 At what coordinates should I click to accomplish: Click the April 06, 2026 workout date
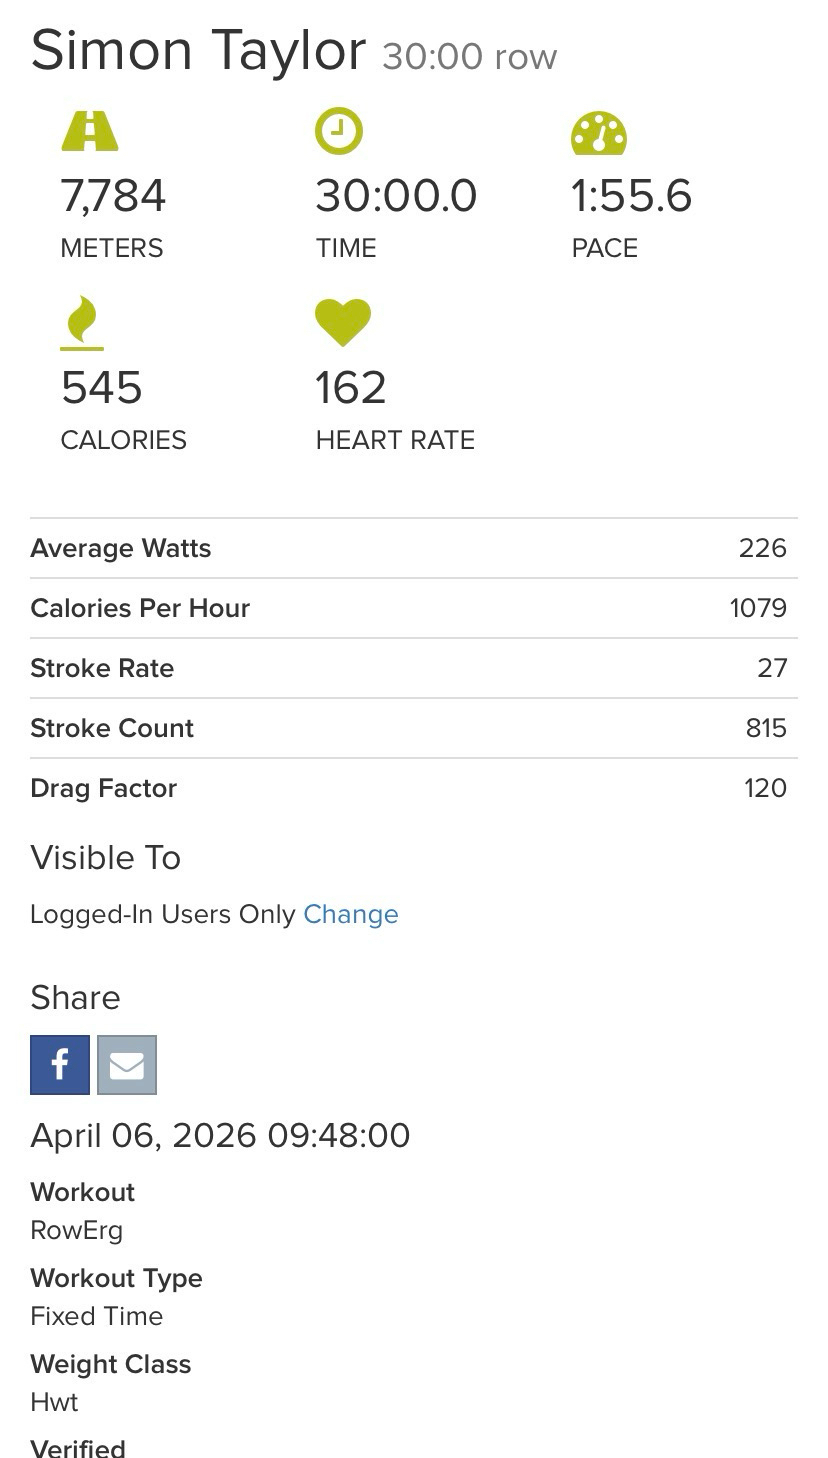220,1136
